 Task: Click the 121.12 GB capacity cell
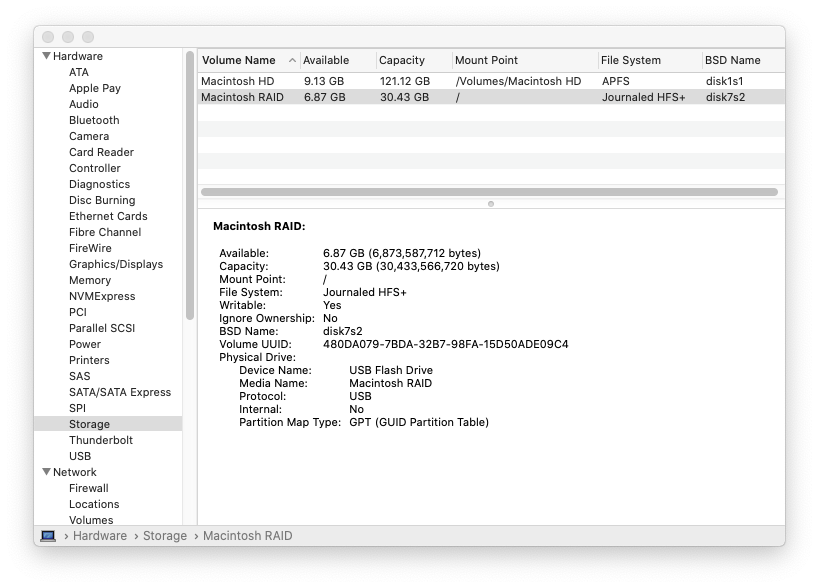tap(405, 81)
